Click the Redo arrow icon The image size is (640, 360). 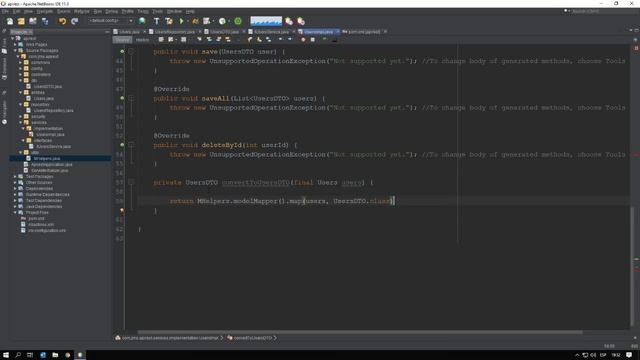[74, 21]
